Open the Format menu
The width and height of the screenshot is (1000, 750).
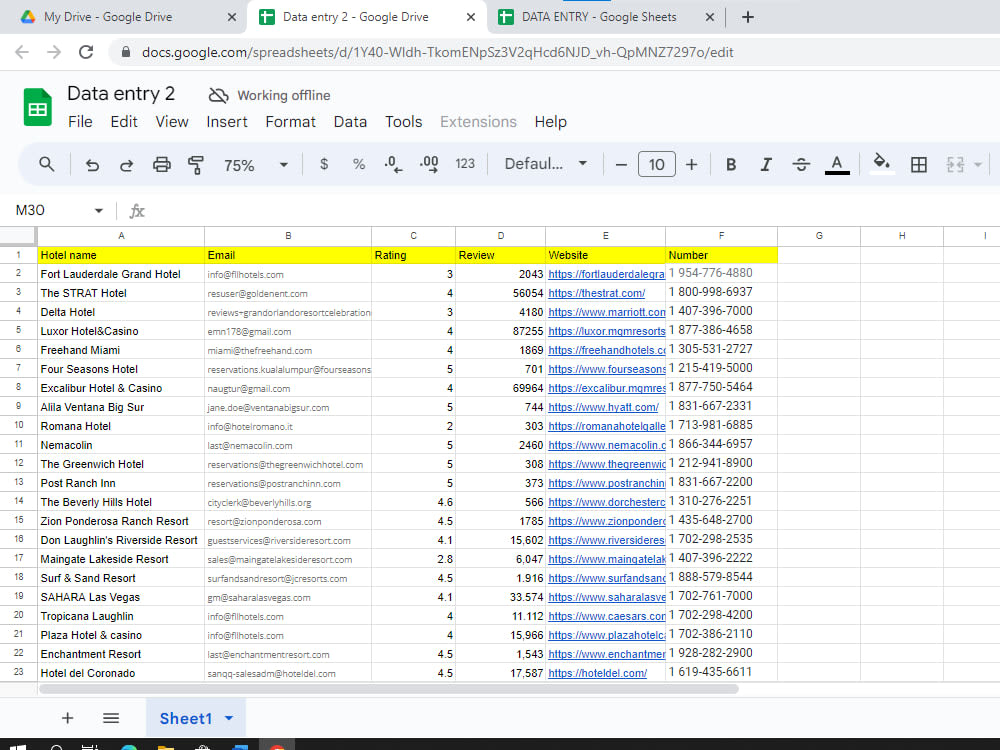click(x=290, y=121)
